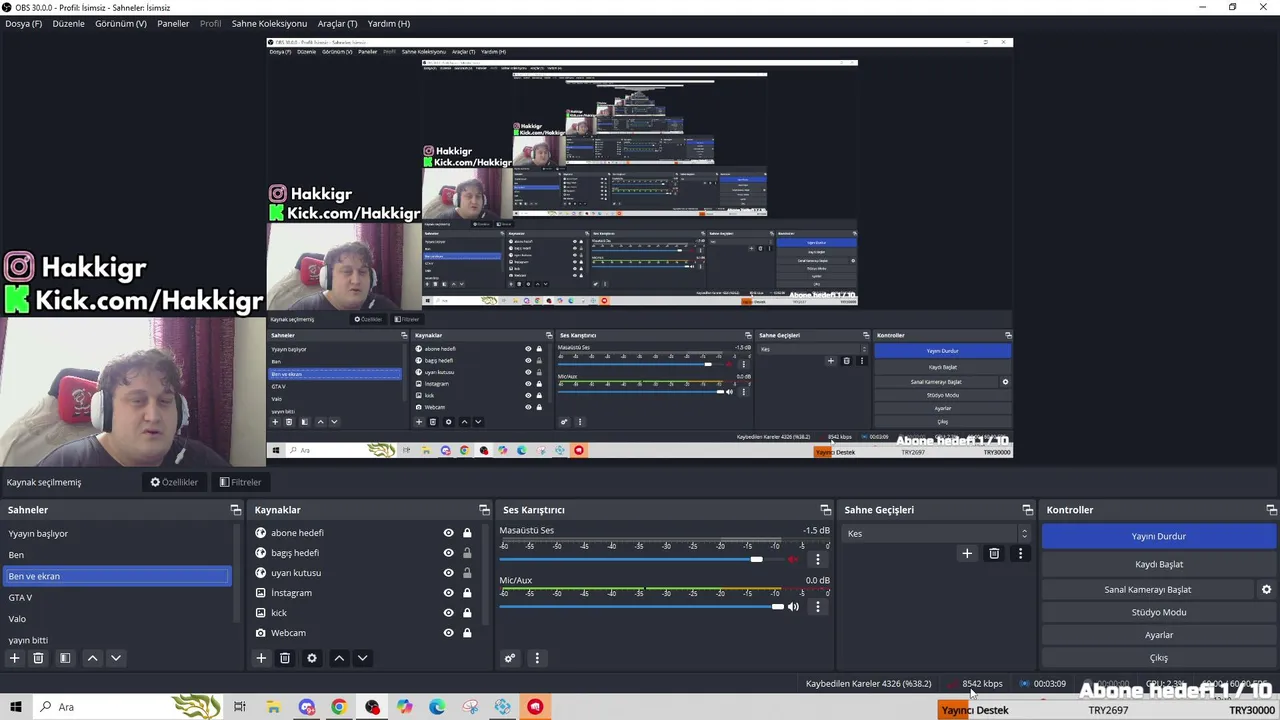This screenshot has width=1280, height=720.
Task: Hide the Instagram source
Action: pos(448,593)
